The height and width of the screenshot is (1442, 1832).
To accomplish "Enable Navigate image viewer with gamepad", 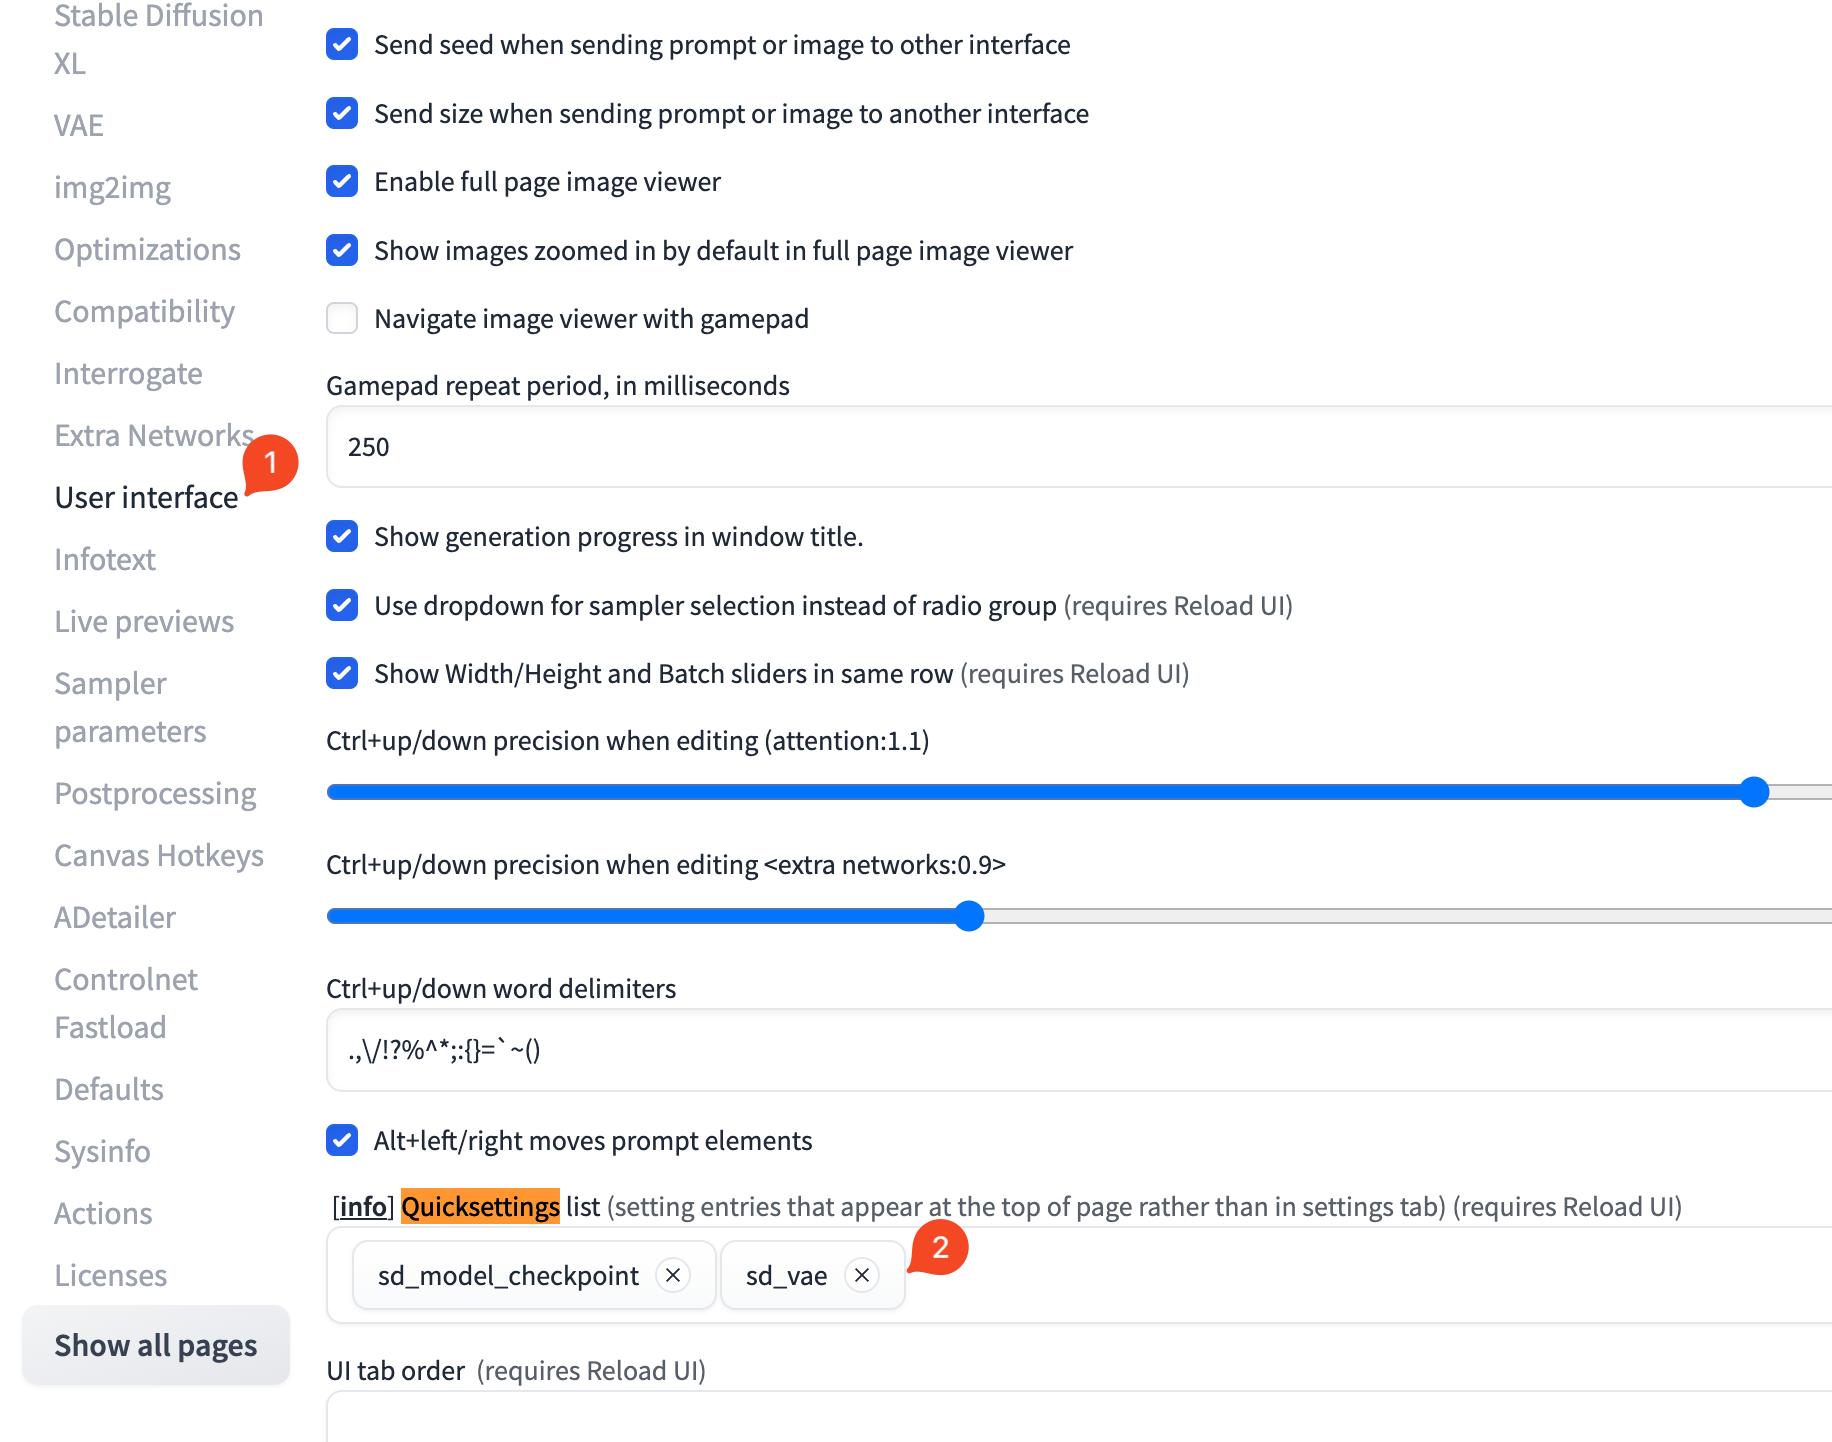I will 342,319.
